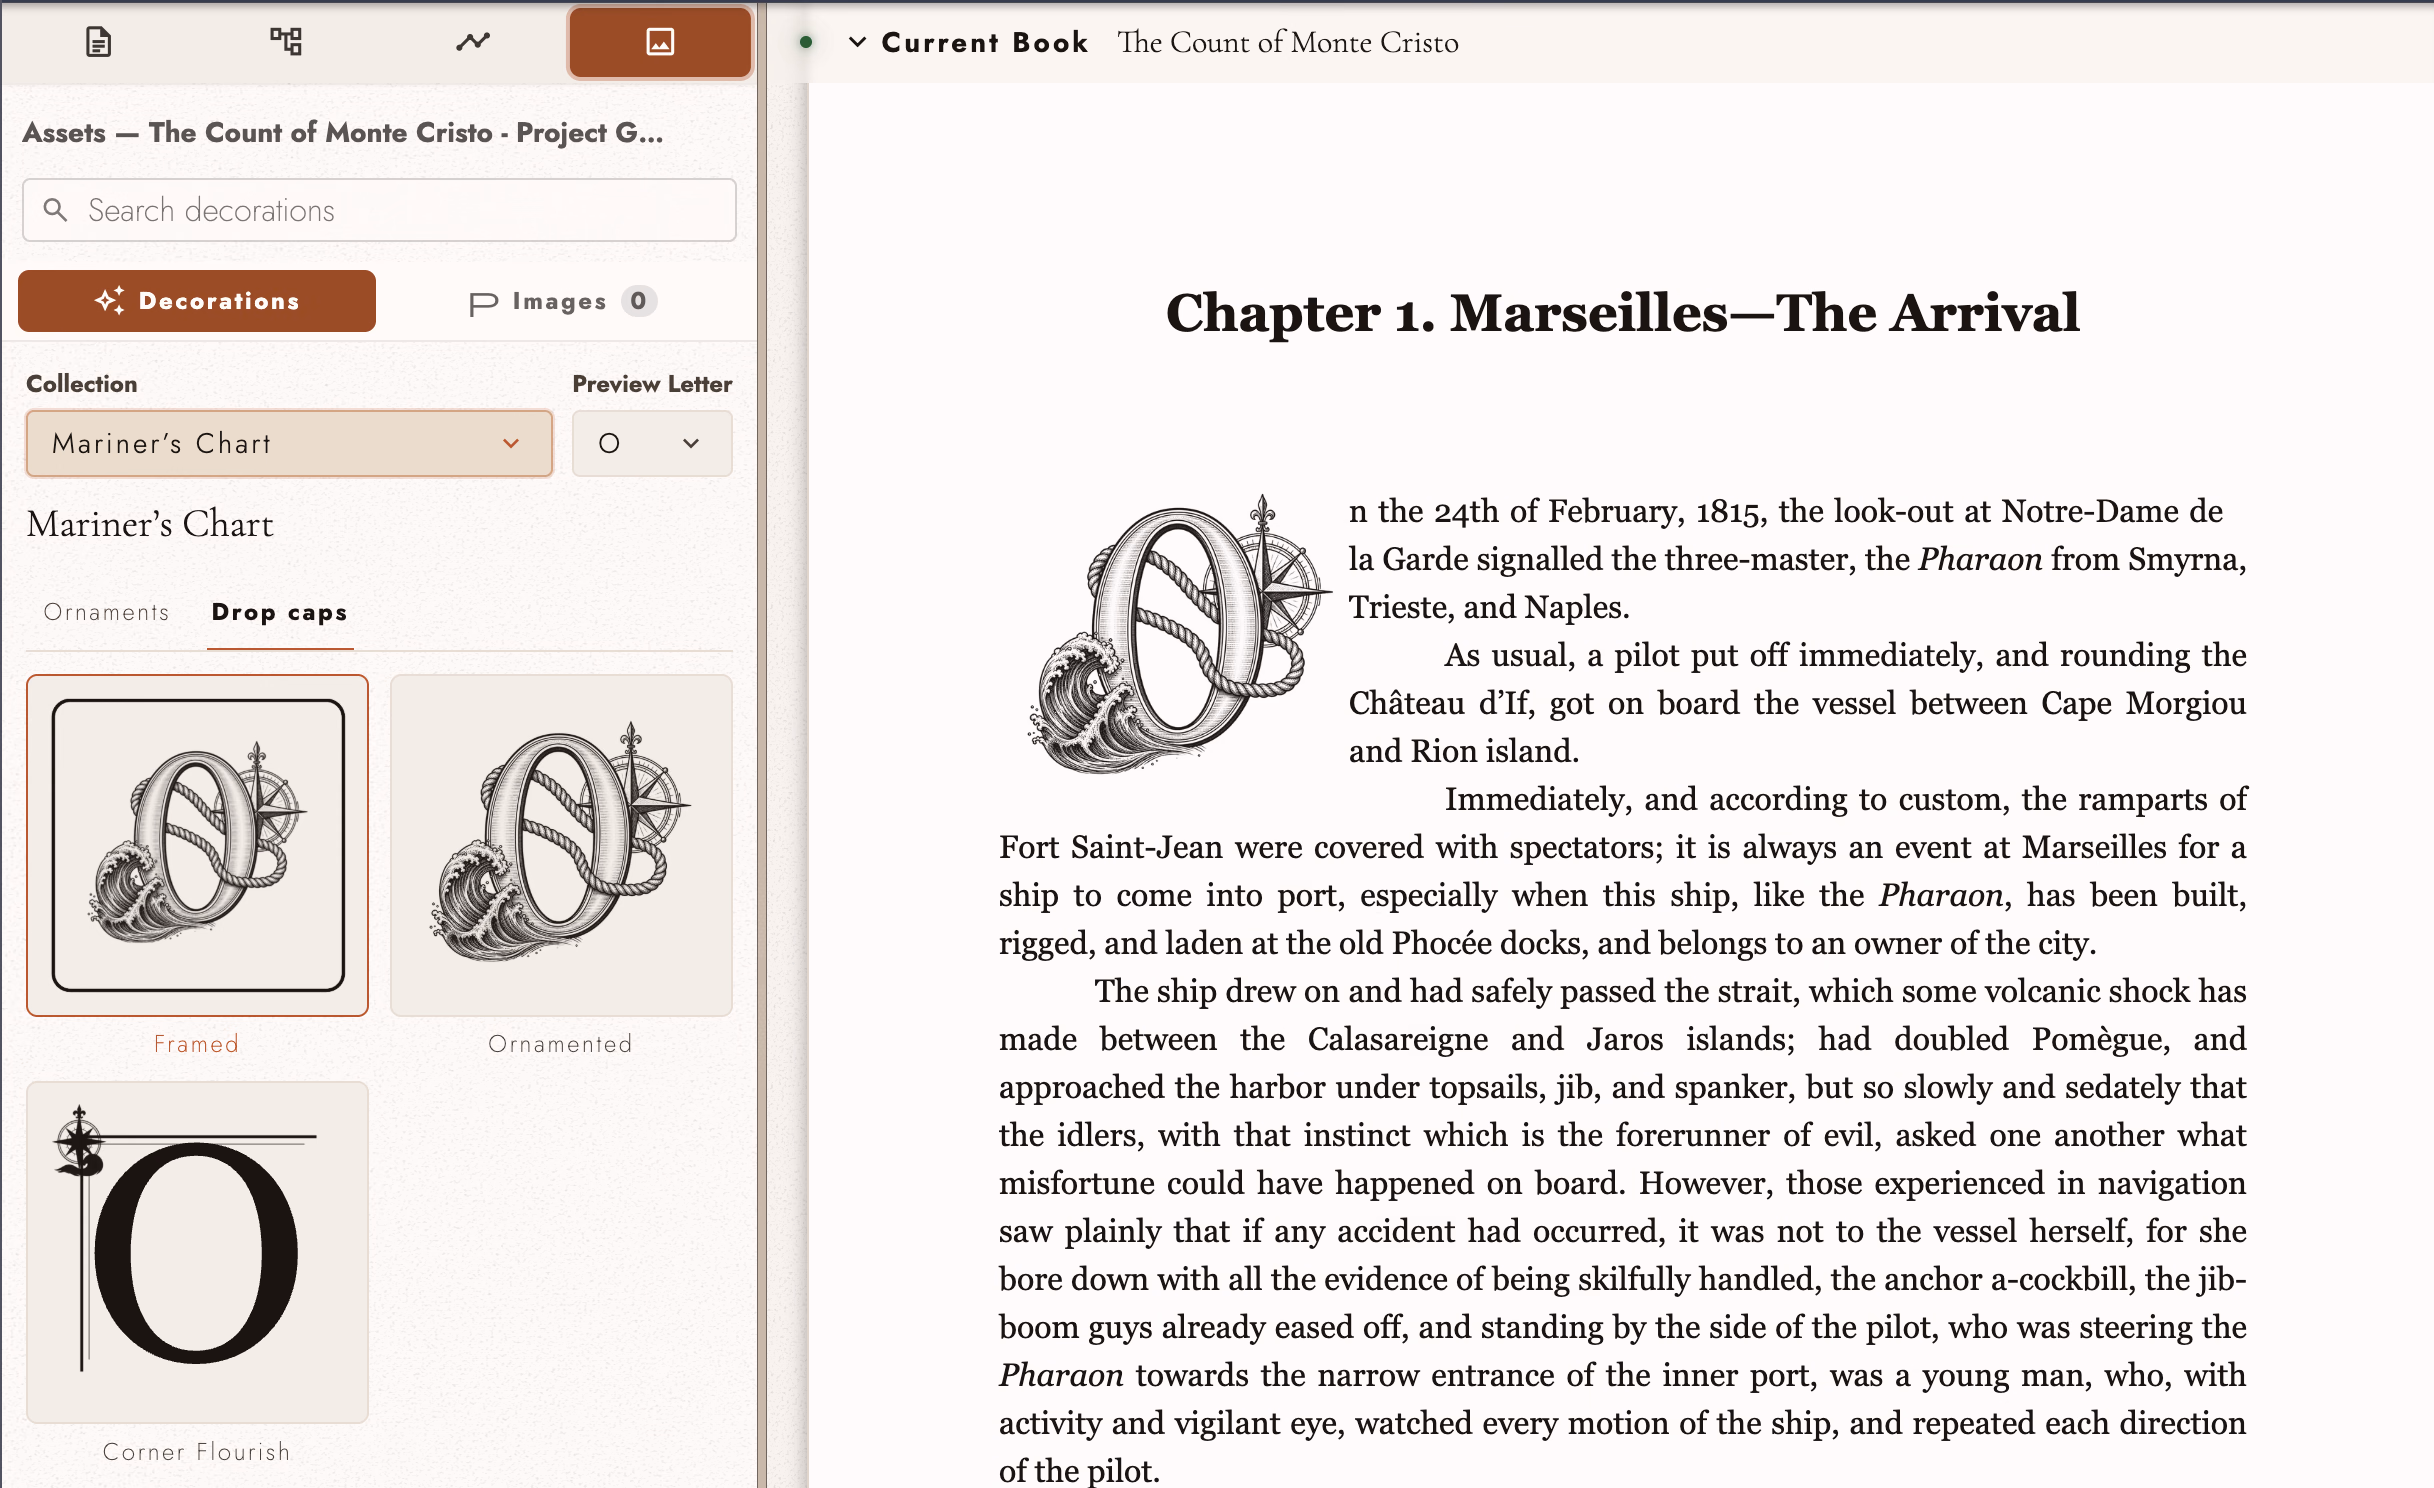2434x1488 pixels.
Task: Click the Mariner's Chart heading text
Action: pyautogui.click(x=150, y=524)
